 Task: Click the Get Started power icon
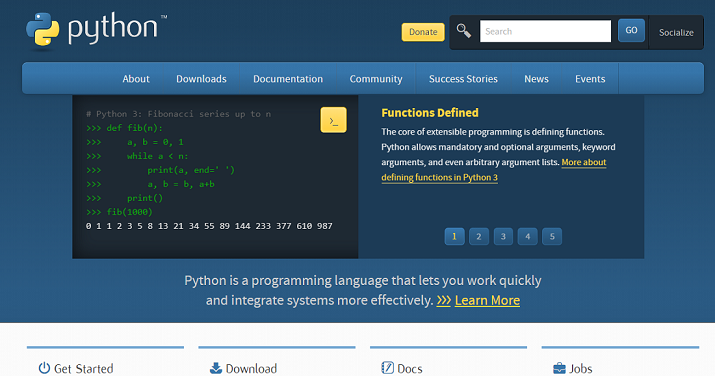pyautogui.click(x=44, y=368)
